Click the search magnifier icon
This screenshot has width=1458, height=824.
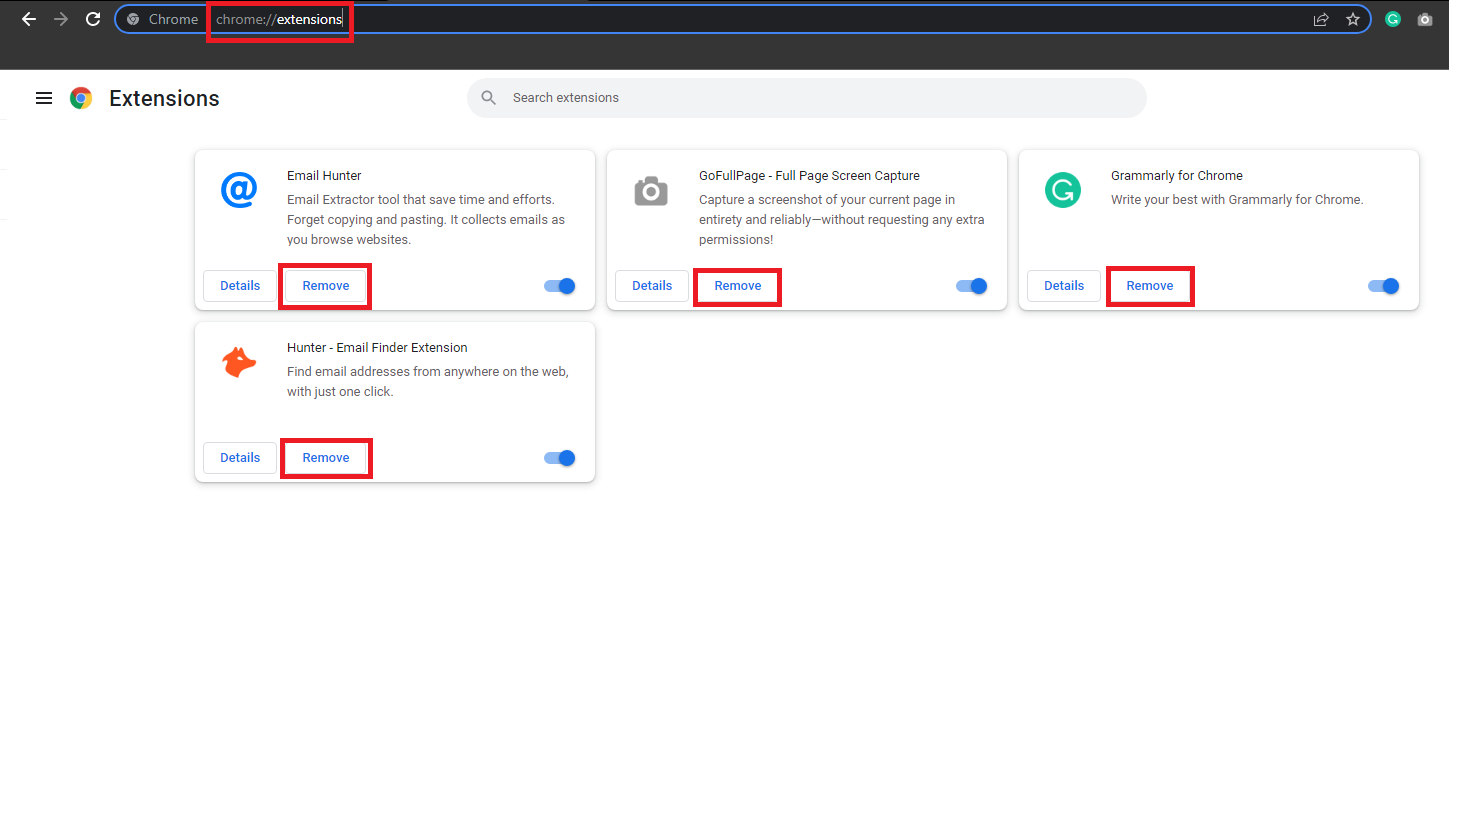pyautogui.click(x=489, y=98)
